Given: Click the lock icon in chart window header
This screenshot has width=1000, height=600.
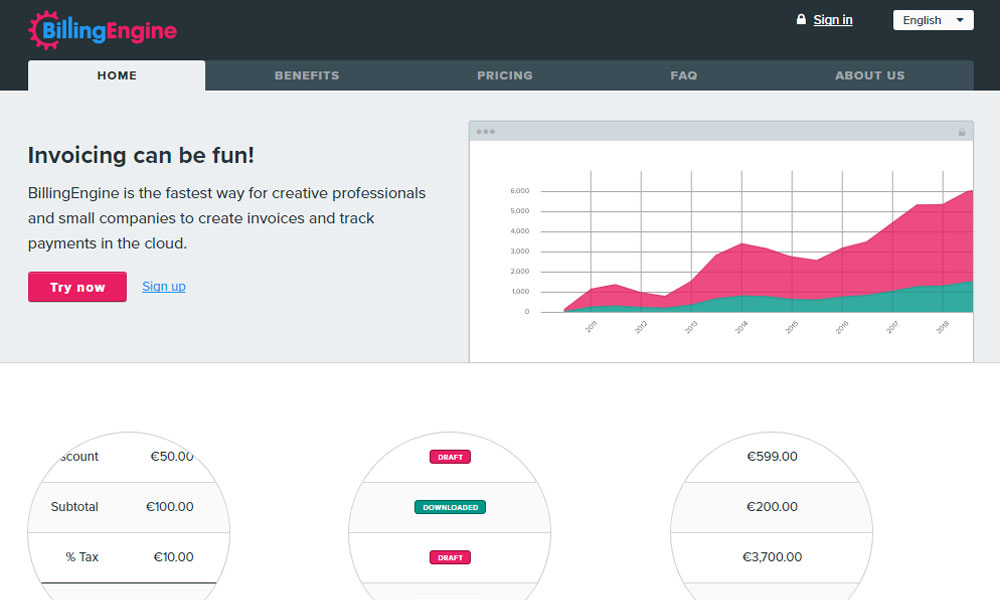Looking at the screenshot, I should click(x=962, y=132).
